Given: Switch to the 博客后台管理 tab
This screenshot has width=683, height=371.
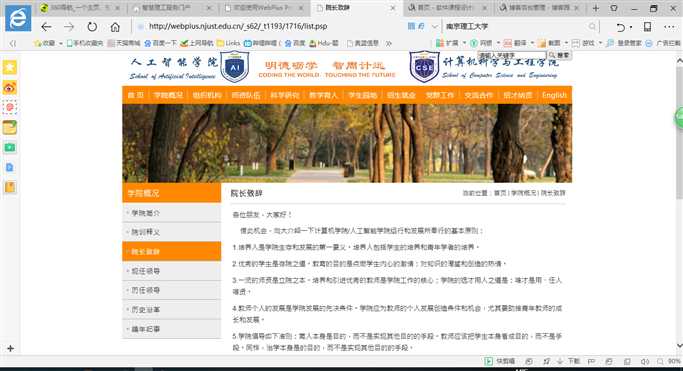Looking at the screenshot, I should [x=539, y=8].
